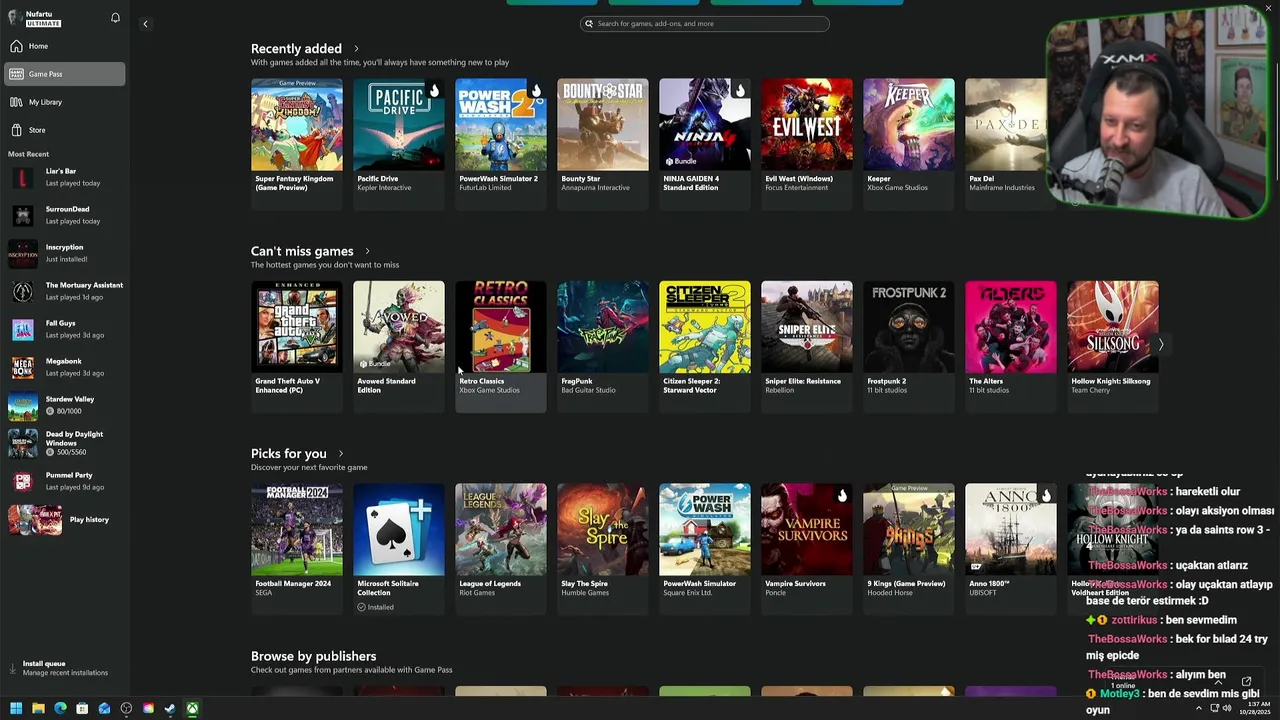Open Anno 1800 game tile
Screen dimensions: 1280x720
1011,549
